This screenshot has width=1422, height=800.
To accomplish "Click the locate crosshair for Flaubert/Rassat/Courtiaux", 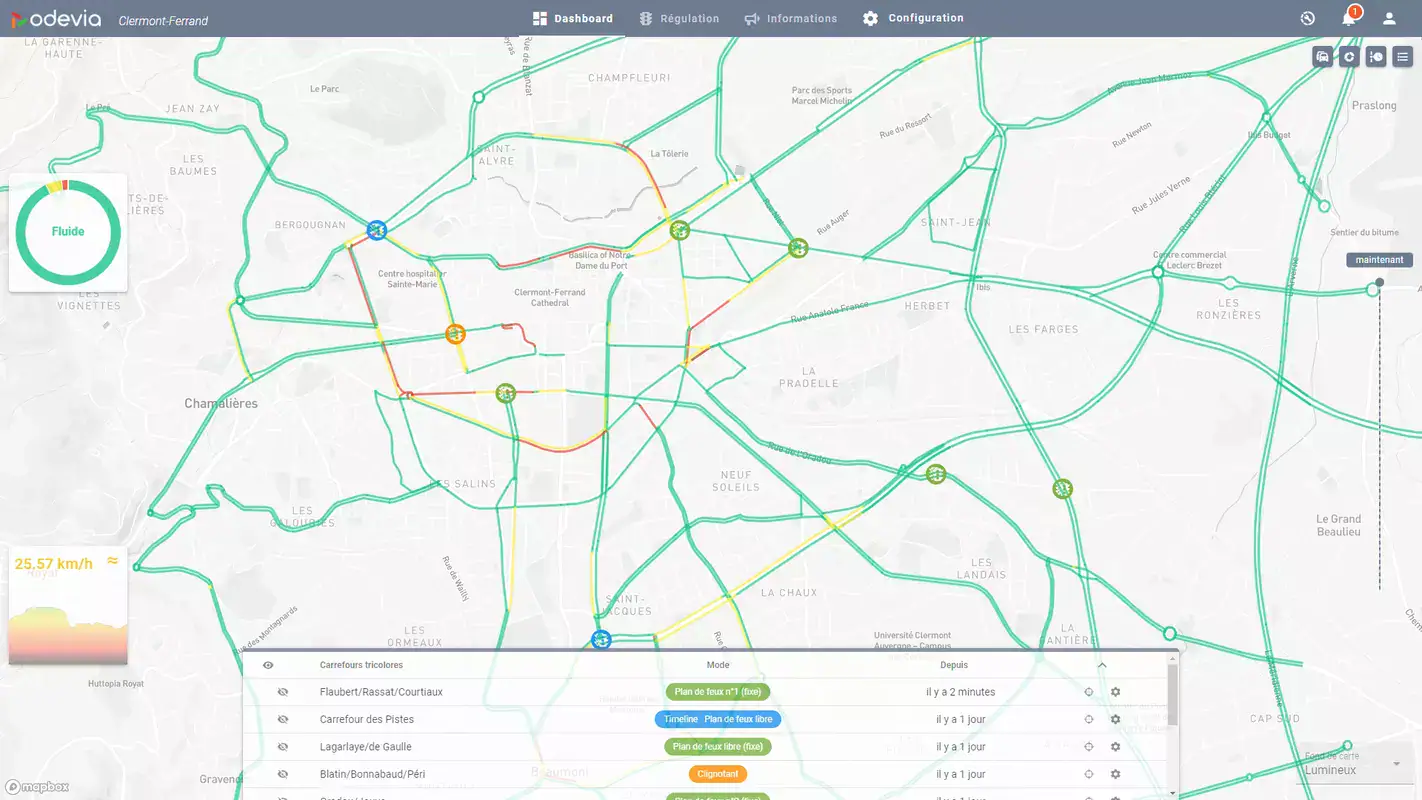I will [x=1088, y=691].
